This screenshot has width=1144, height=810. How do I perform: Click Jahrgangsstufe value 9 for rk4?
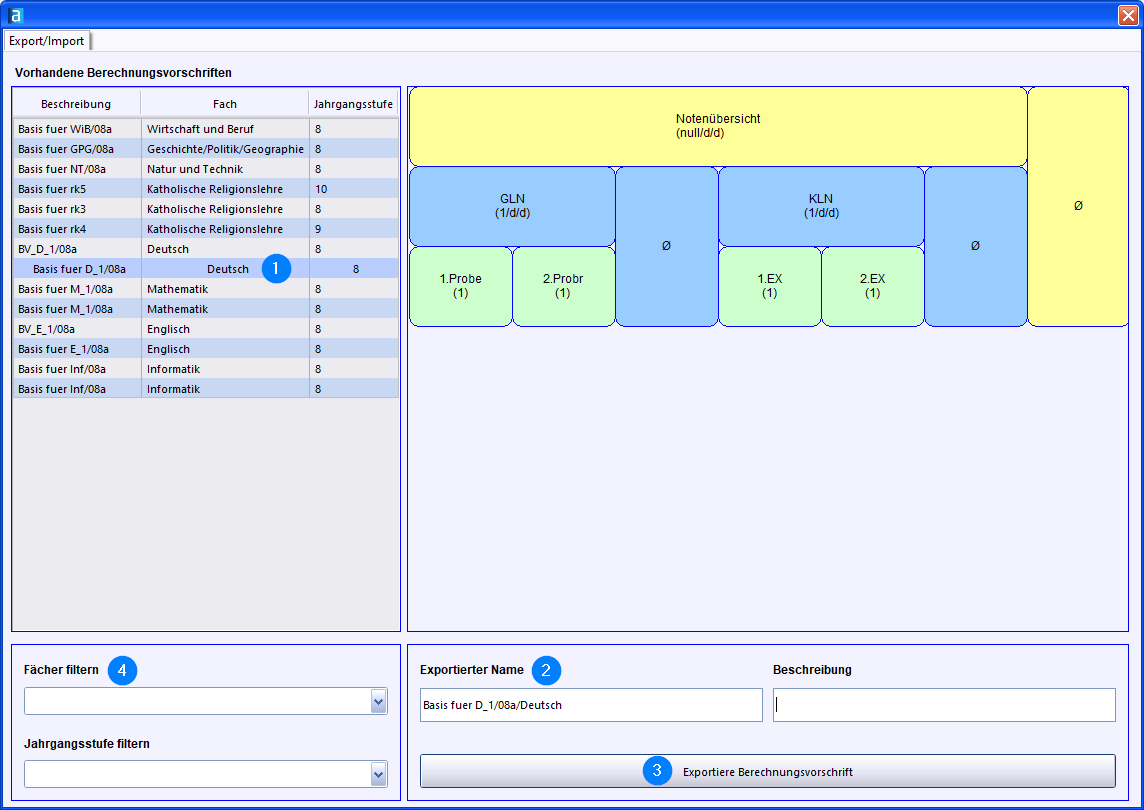[354, 229]
